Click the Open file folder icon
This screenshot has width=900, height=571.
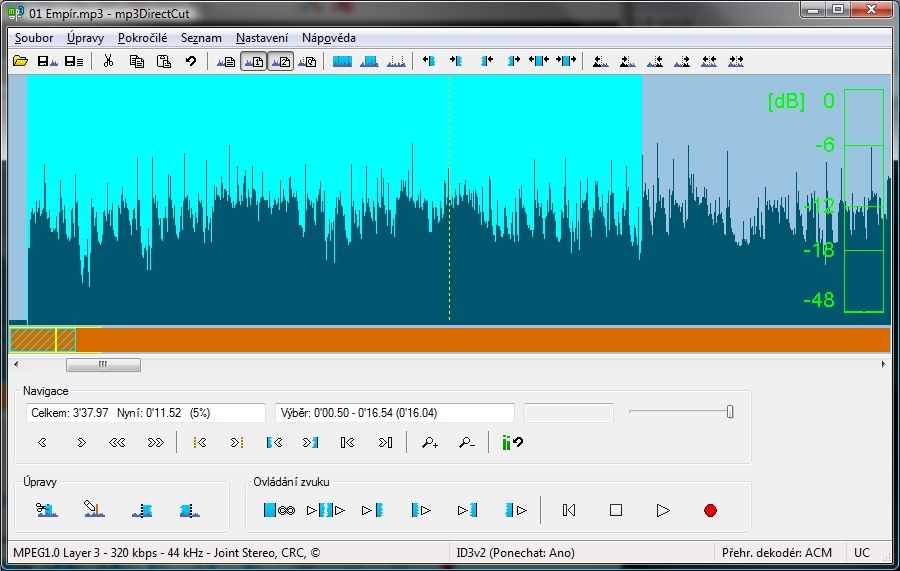19,61
